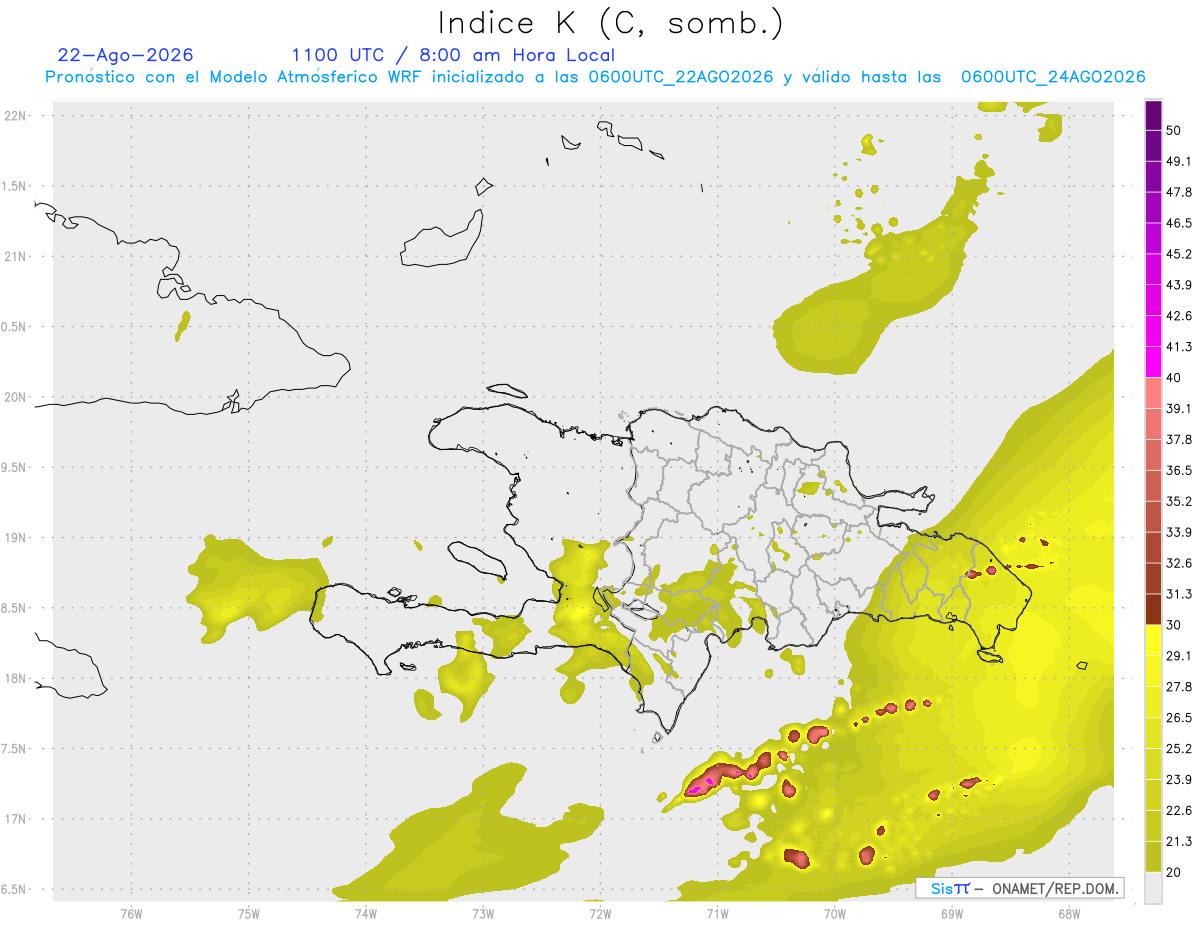The image size is (1200, 927).
Task: Click the colorbar value '46.5'
Action: click(1179, 223)
